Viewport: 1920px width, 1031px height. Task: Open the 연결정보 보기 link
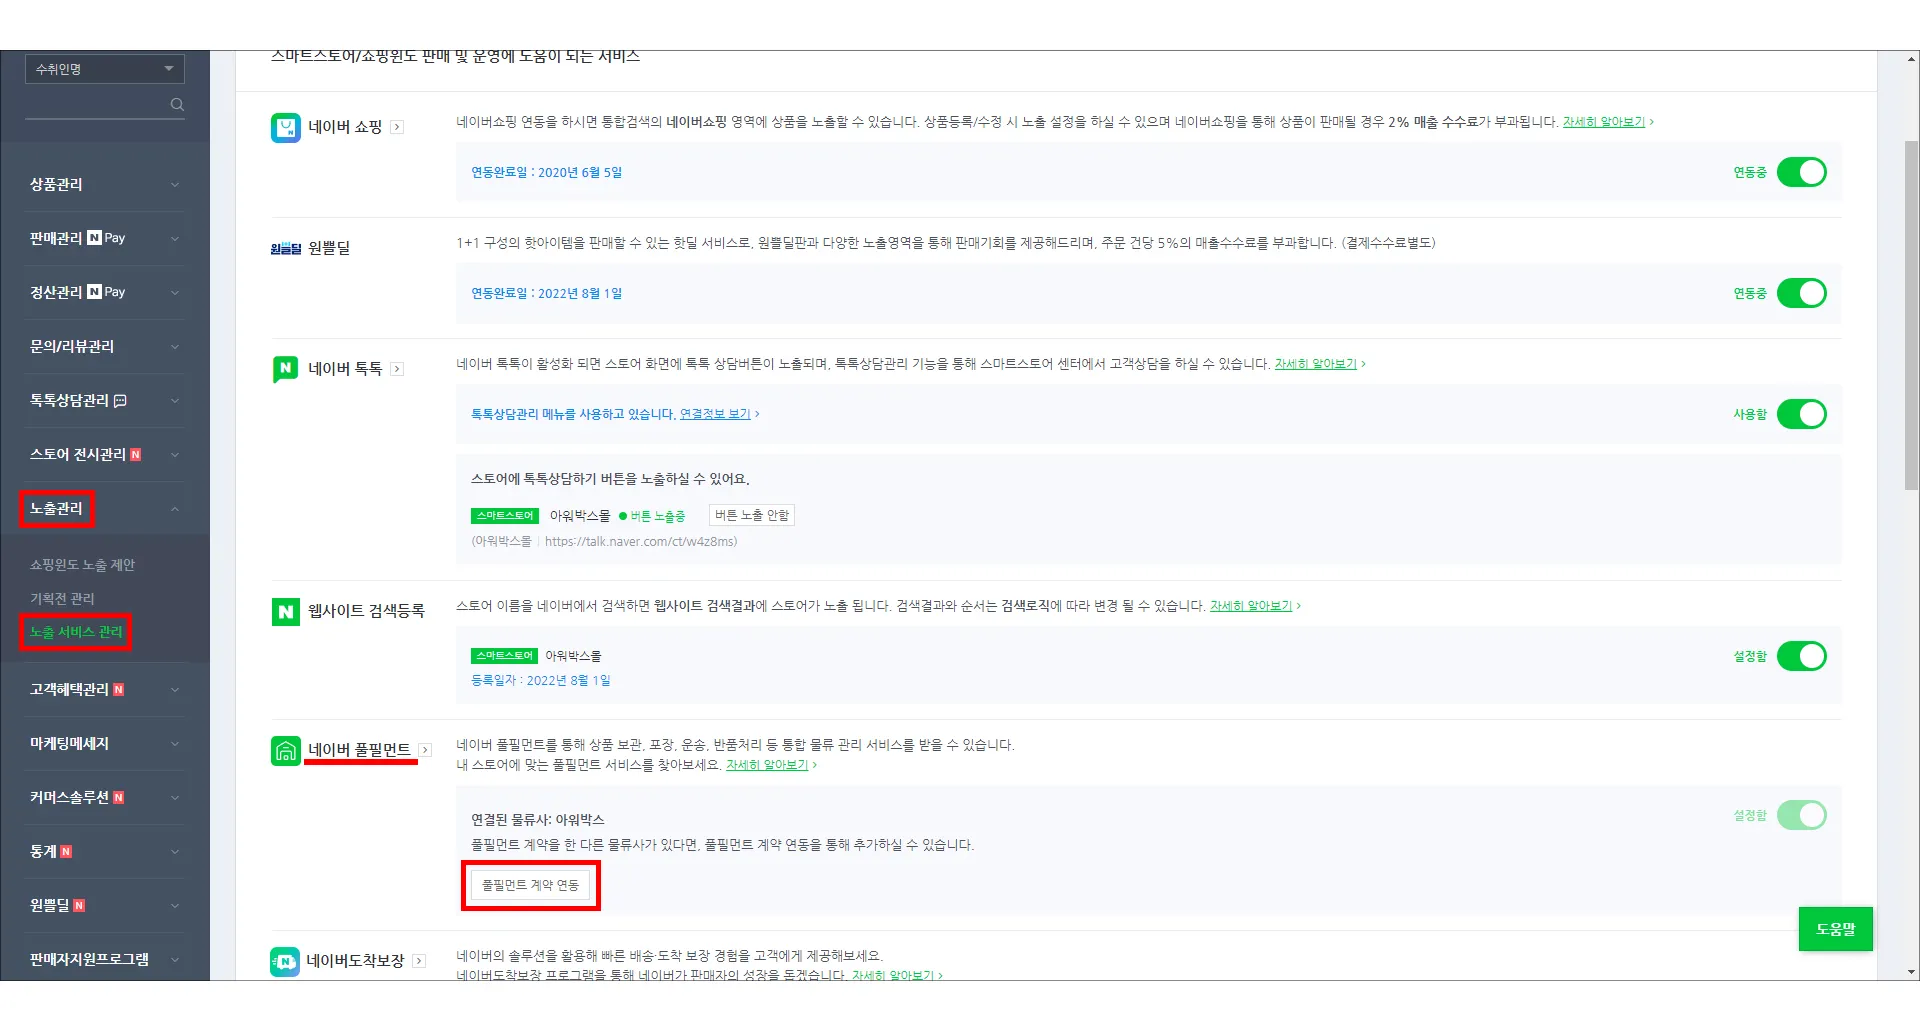[715, 414]
